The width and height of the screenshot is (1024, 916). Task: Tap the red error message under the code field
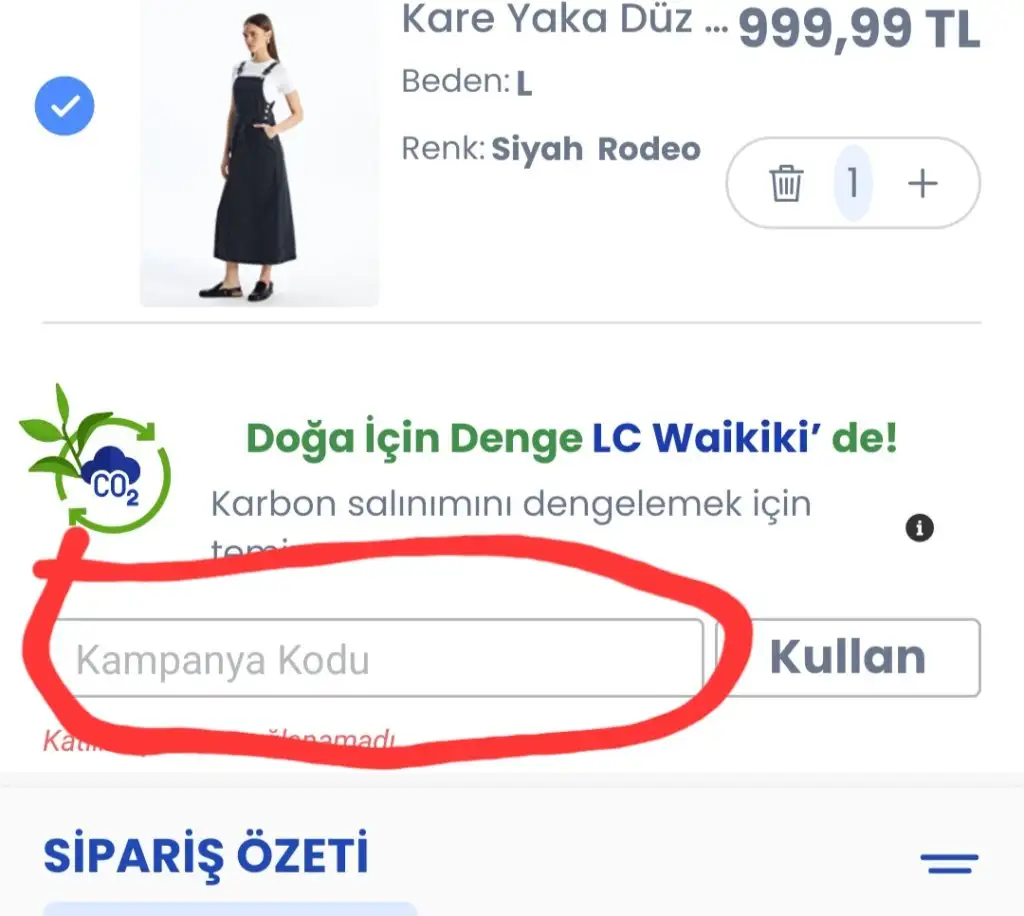(219, 741)
